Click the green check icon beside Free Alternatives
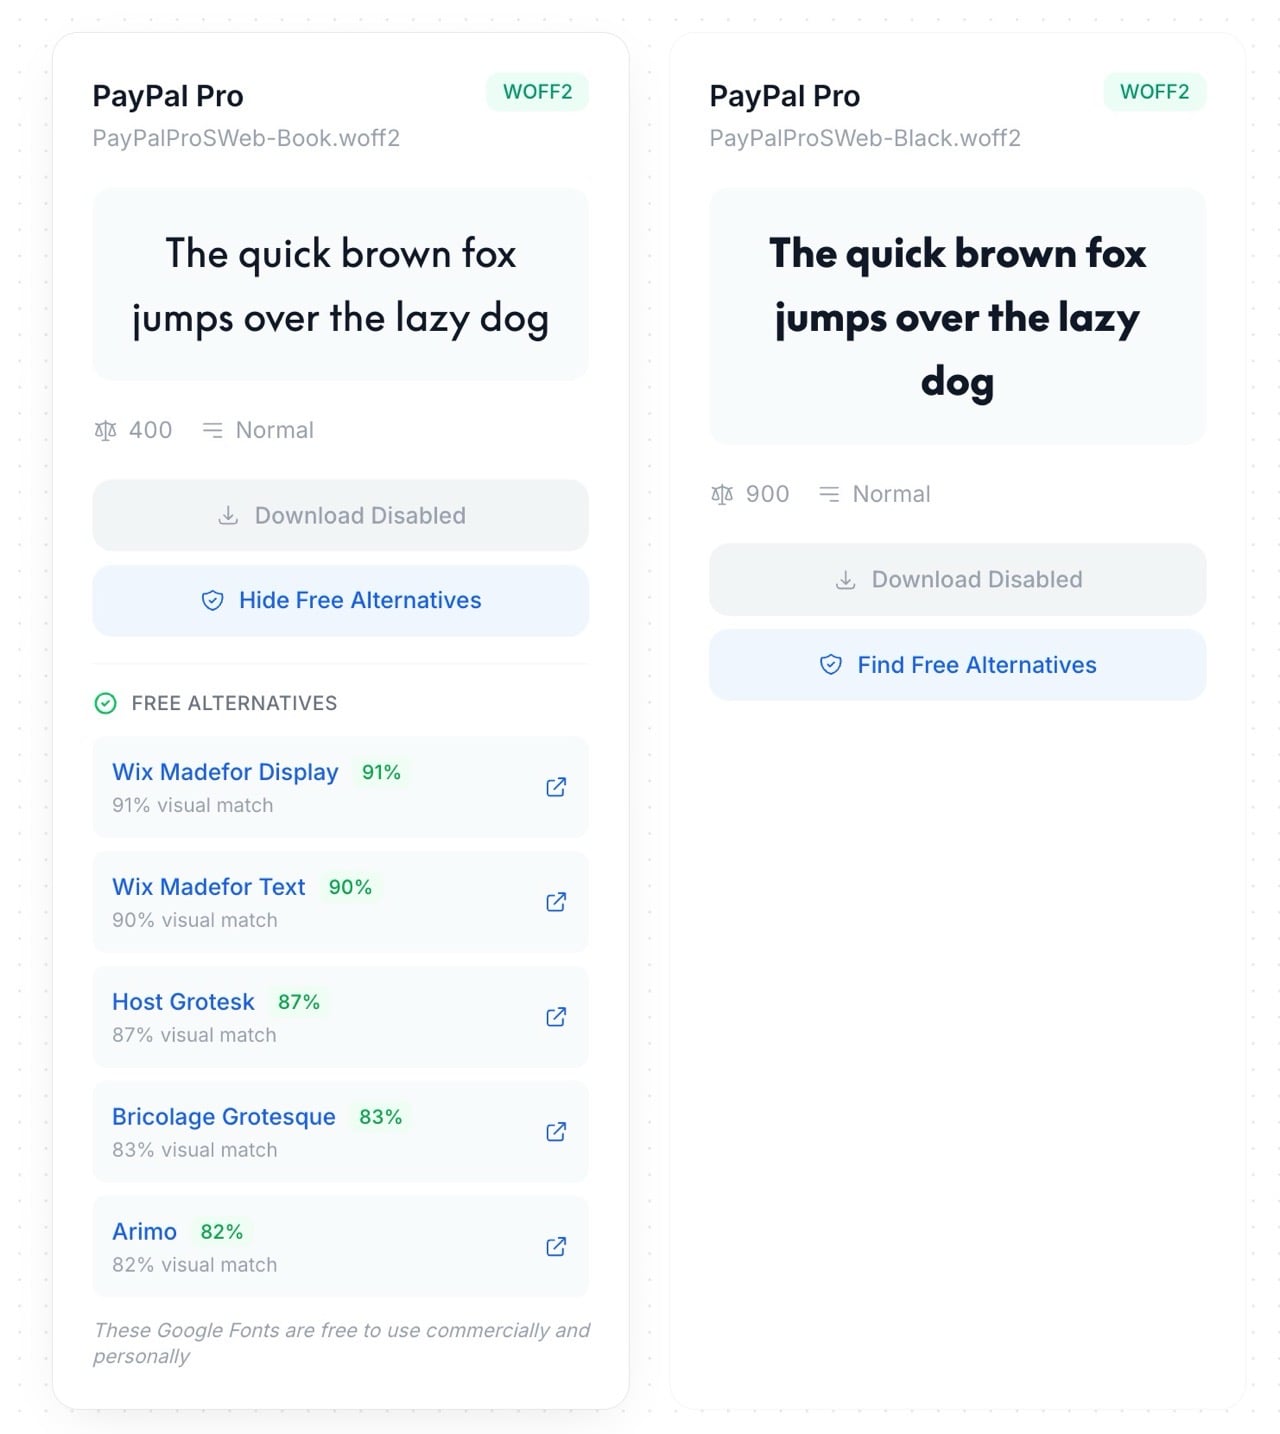Screen dimensions: 1280x1434 pos(105,704)
